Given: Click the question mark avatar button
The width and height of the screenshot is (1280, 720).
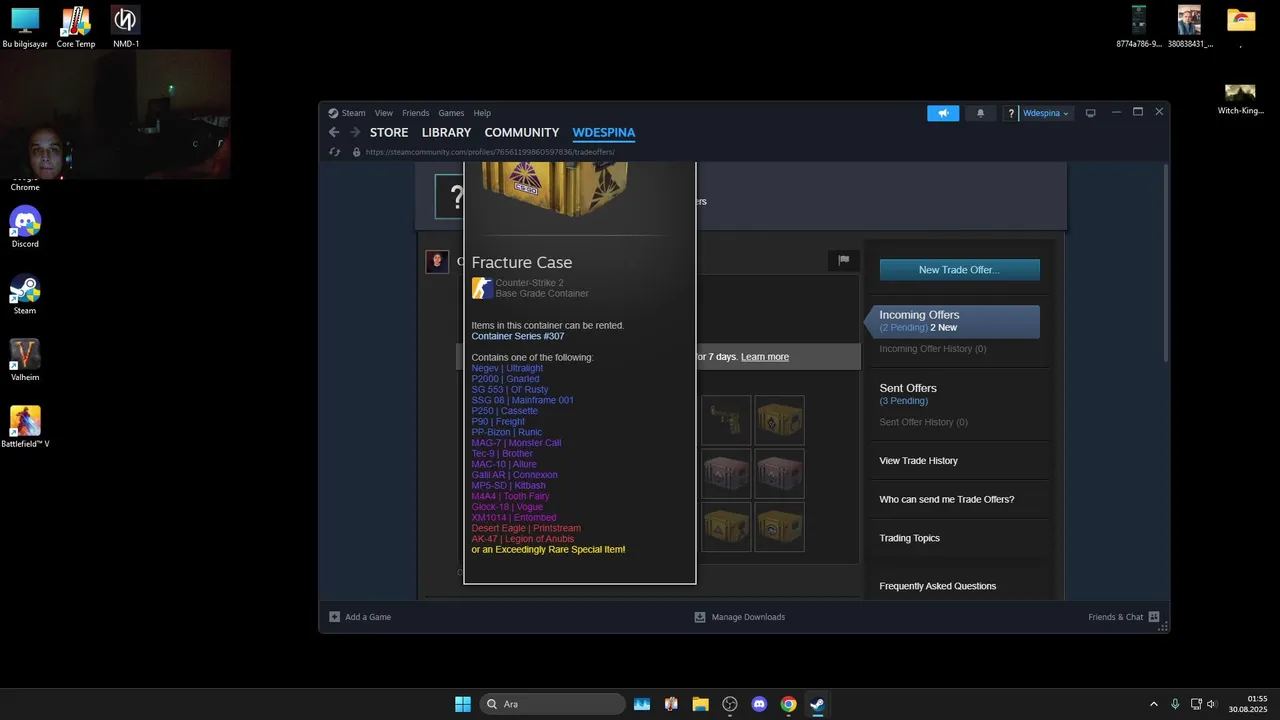Looking at the screenshot, I should coord(1011,113).
